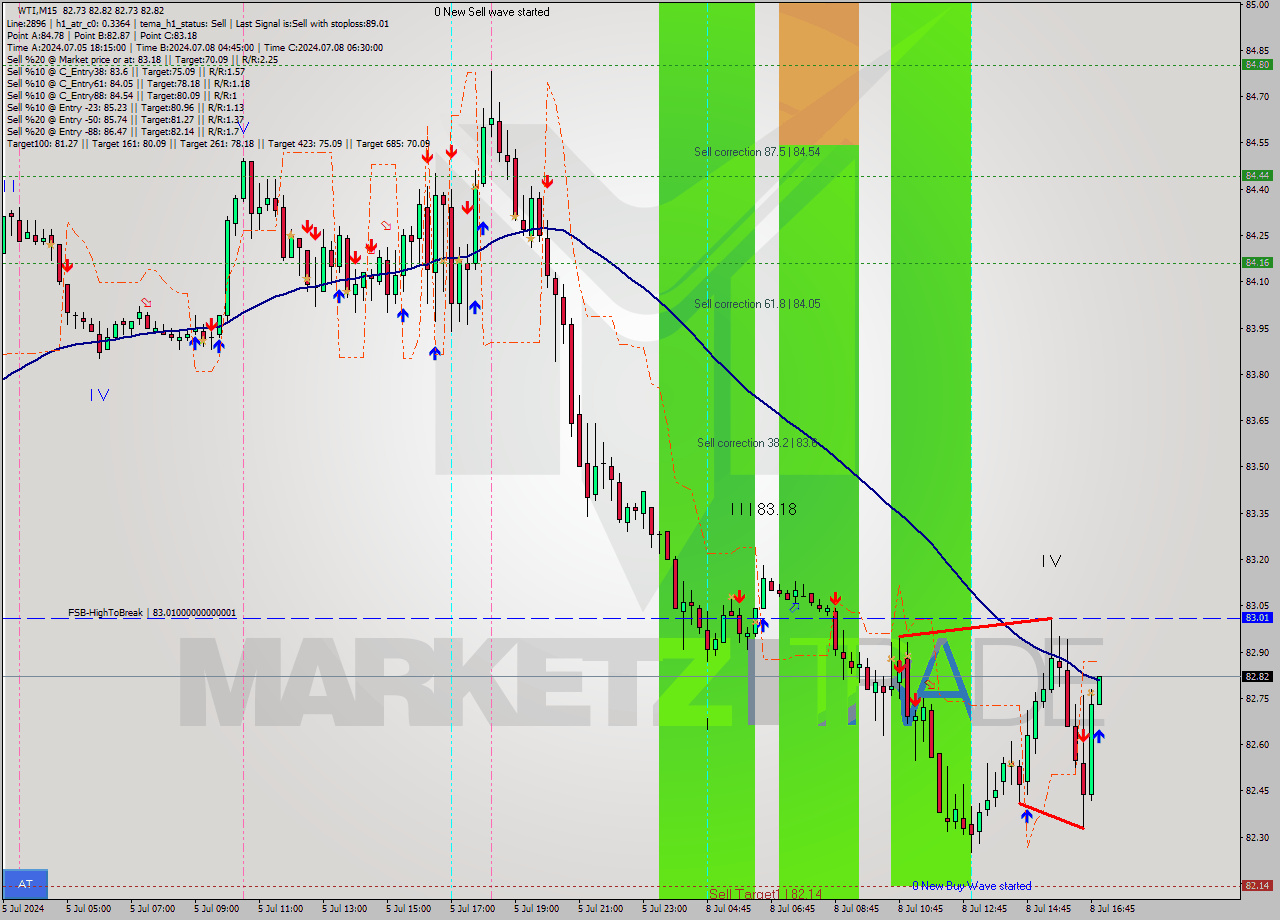Select 'Sell correction 87.5 | 84.54' label
Viewport: 1280px width, 920px height.
(757, 152)
